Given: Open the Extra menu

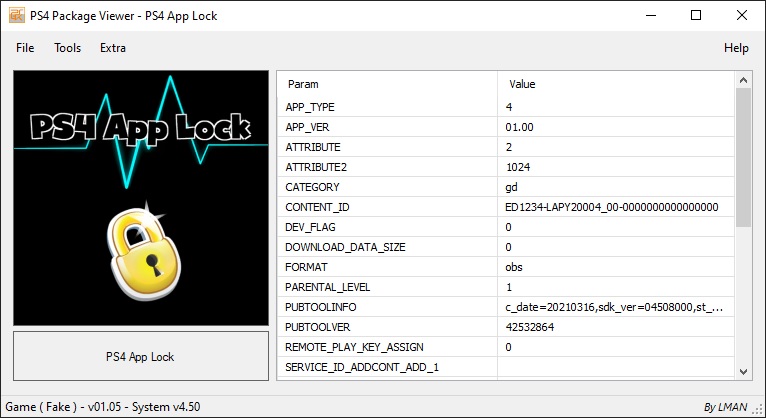Looking at the screenshot, I should (113, 48).
